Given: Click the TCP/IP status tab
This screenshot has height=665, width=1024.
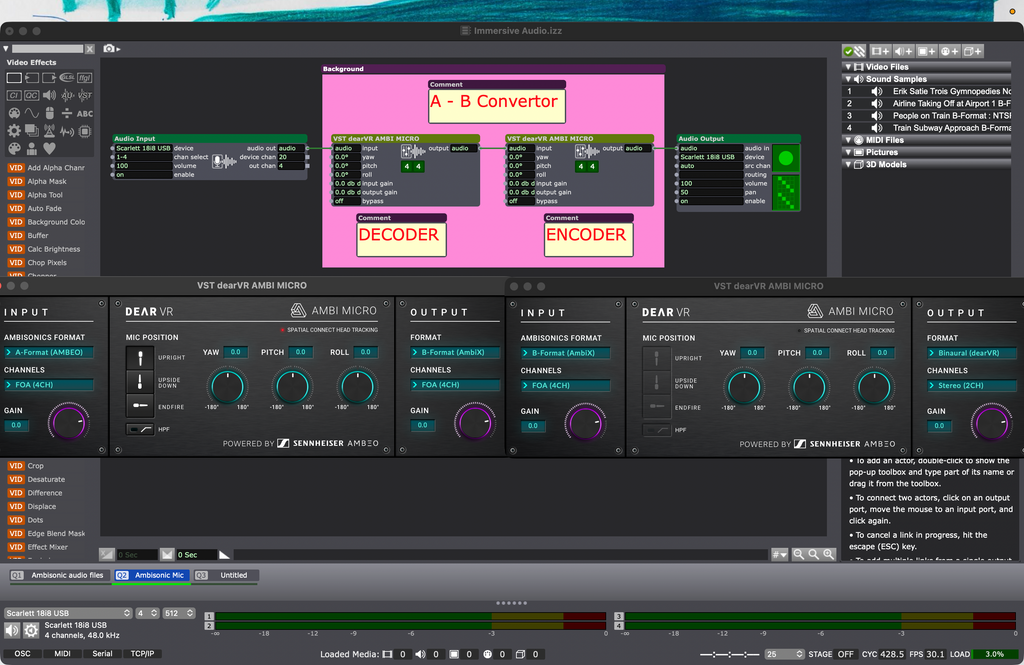Looking at the screenshot, I should tap(142, 653).
